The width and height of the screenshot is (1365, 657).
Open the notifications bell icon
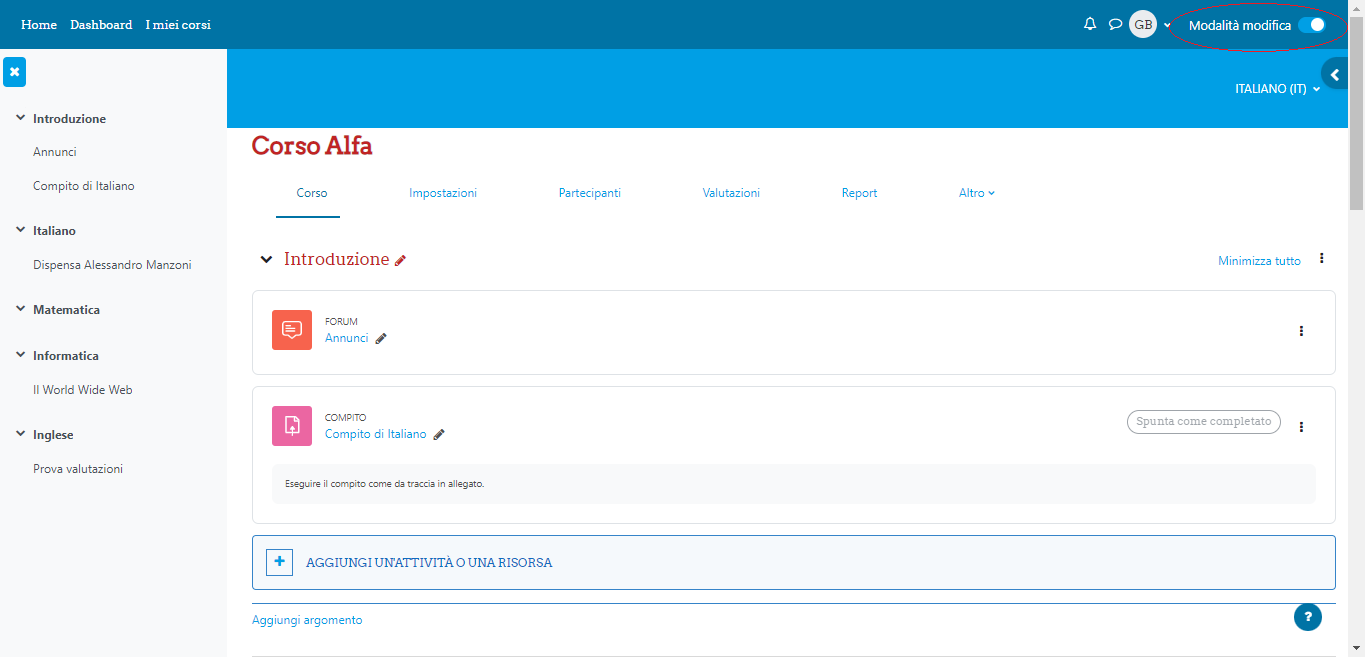[x=1090, y=24]
